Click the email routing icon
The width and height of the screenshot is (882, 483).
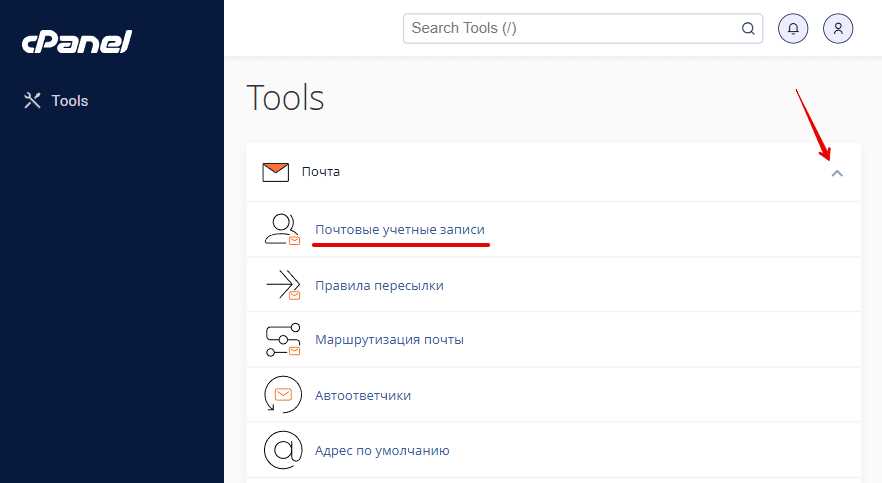coord(282,340)
